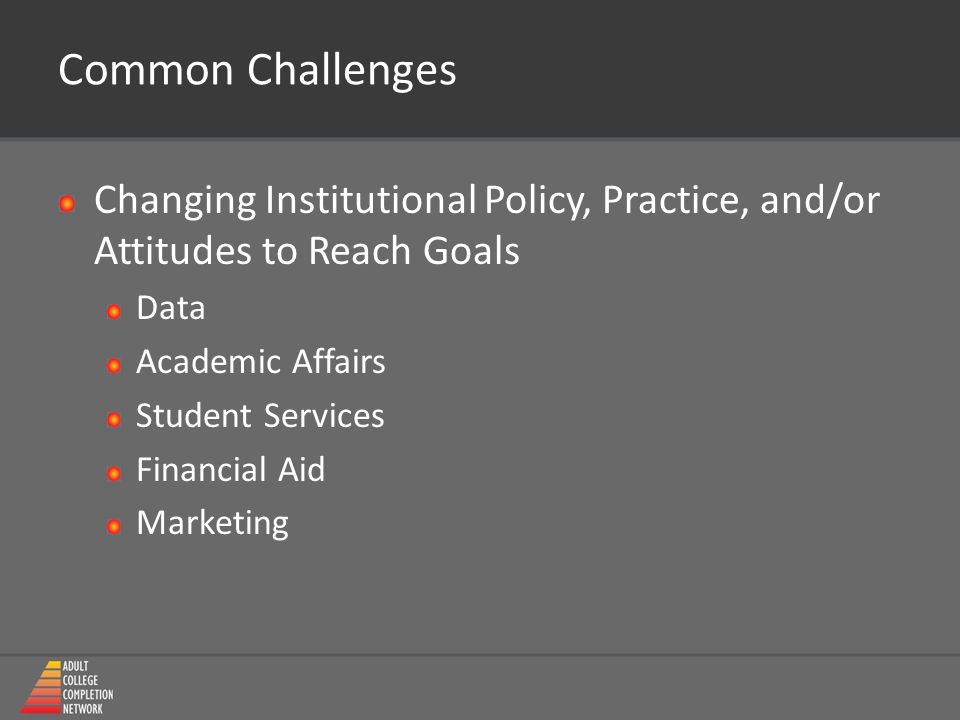Select the Common Challenges slide title
This screenshot has height=720, width=960.
(257, 70)
